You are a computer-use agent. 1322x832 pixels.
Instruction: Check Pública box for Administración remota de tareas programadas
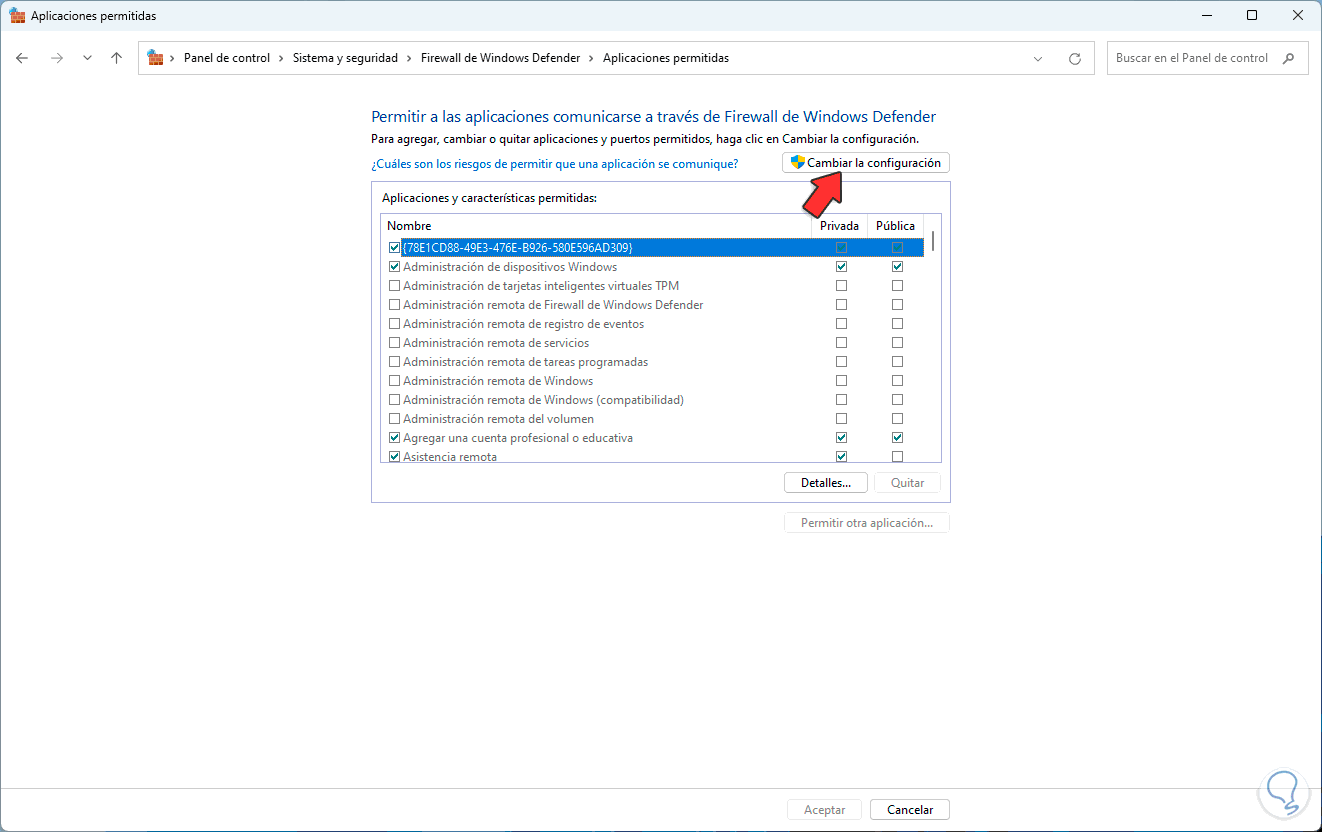(897, 362)
